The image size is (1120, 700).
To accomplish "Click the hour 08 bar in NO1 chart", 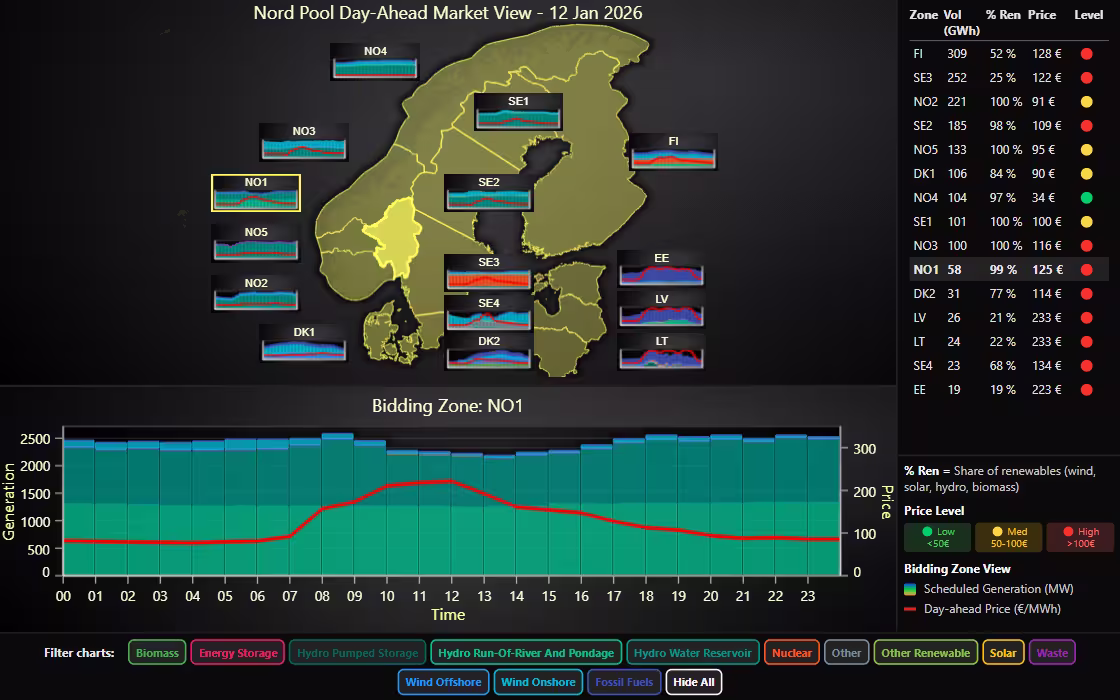I will 338,504.
